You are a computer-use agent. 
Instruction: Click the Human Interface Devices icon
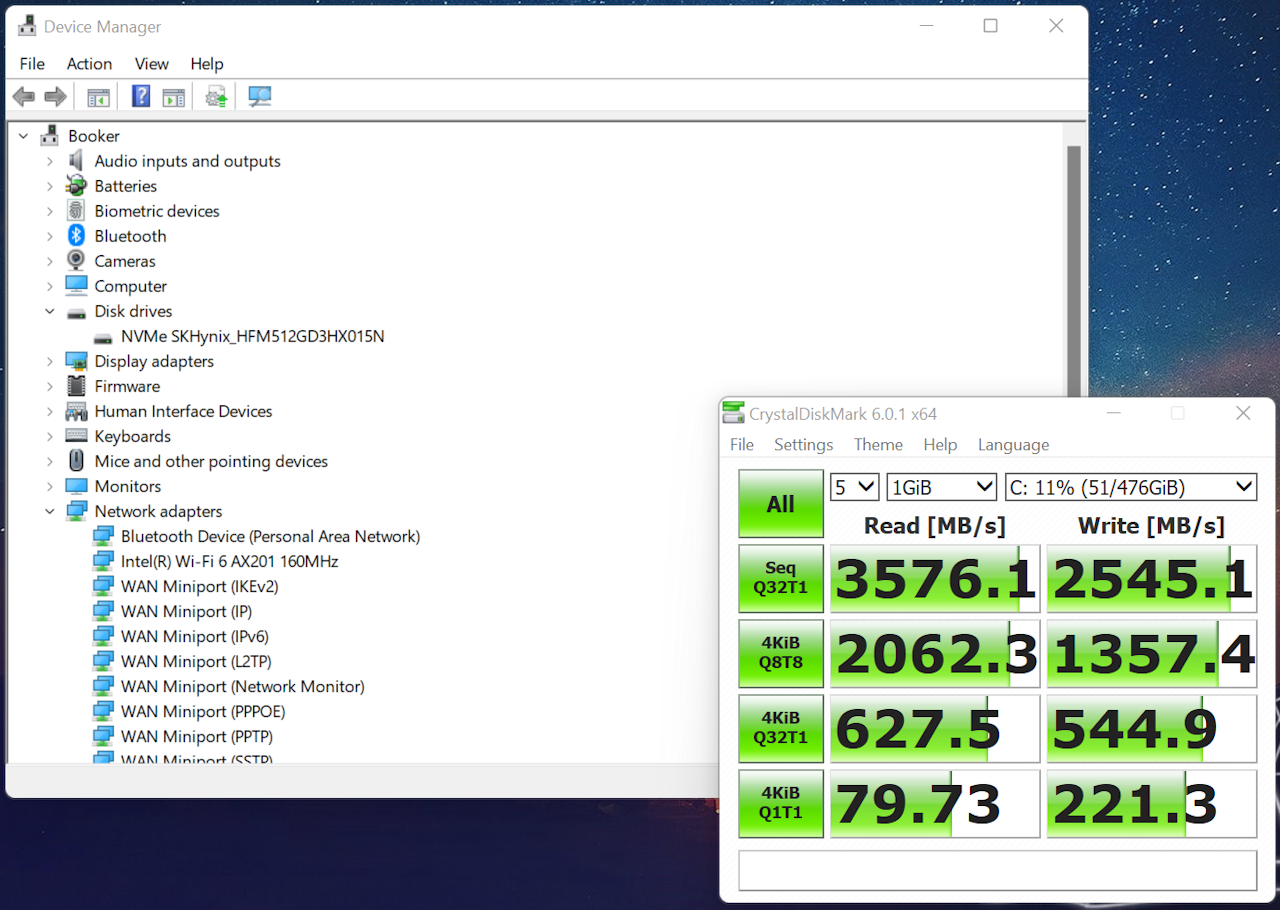[x=76, y=411]
